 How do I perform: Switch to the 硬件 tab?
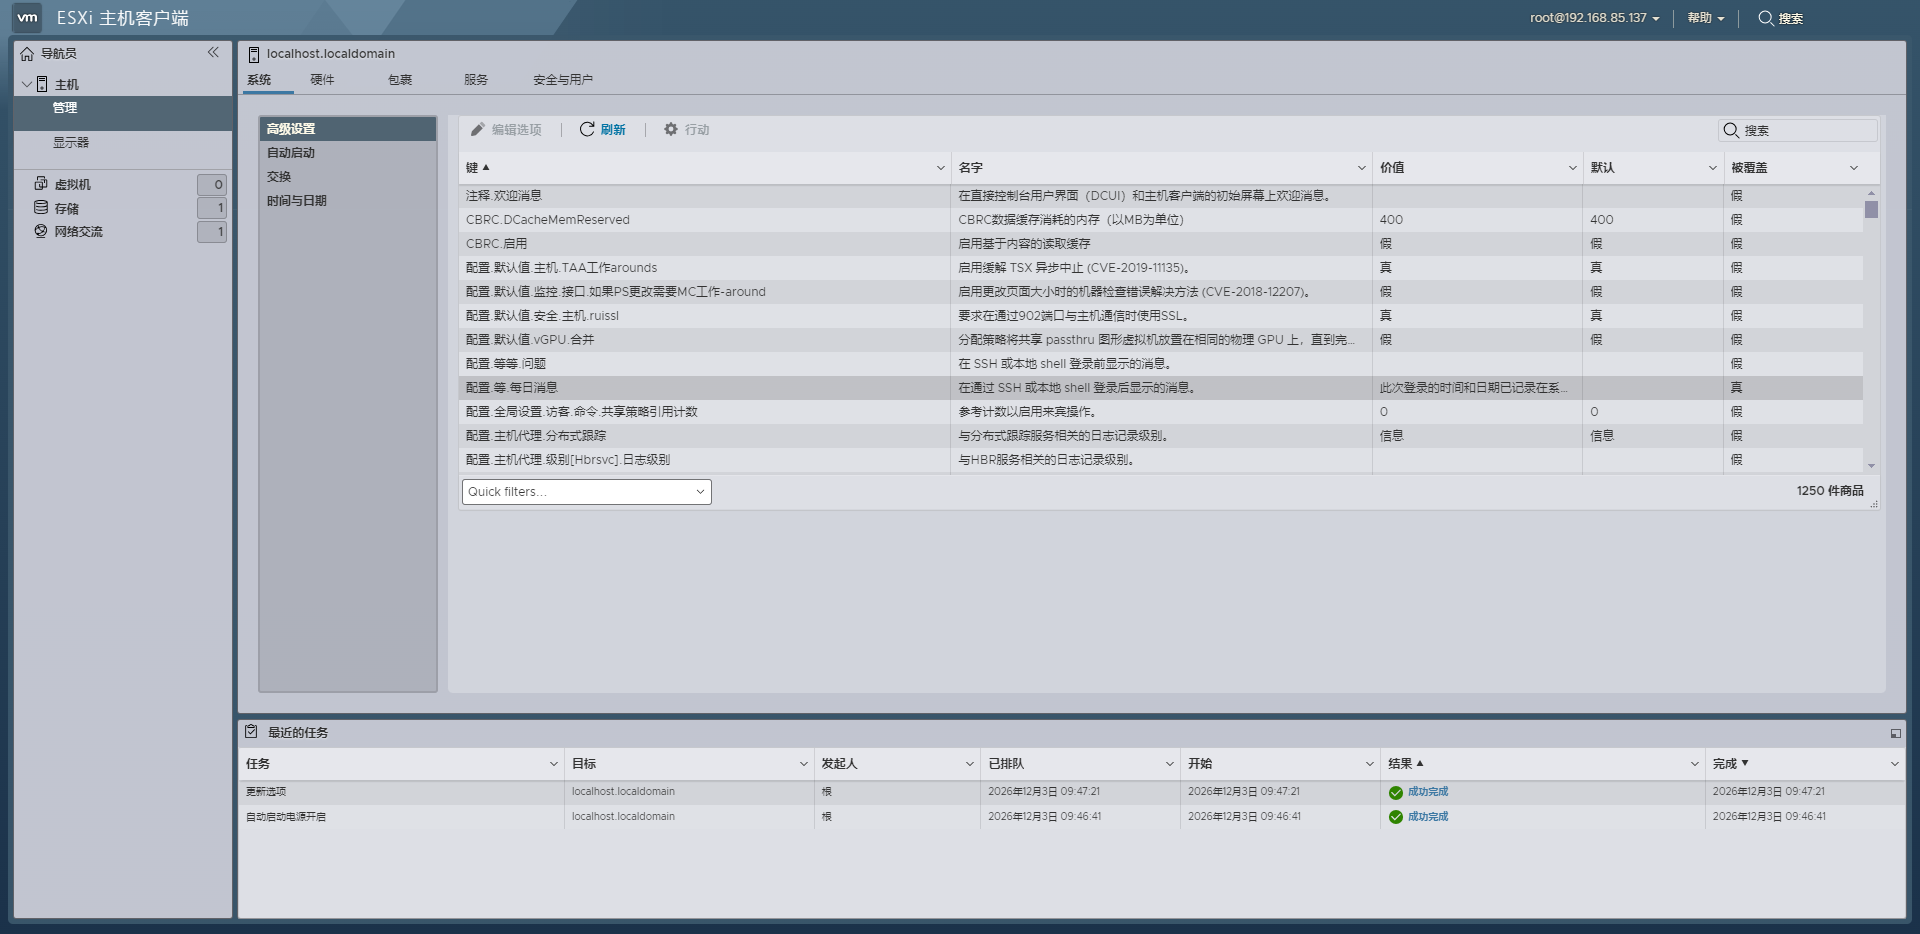click(322, 79)
